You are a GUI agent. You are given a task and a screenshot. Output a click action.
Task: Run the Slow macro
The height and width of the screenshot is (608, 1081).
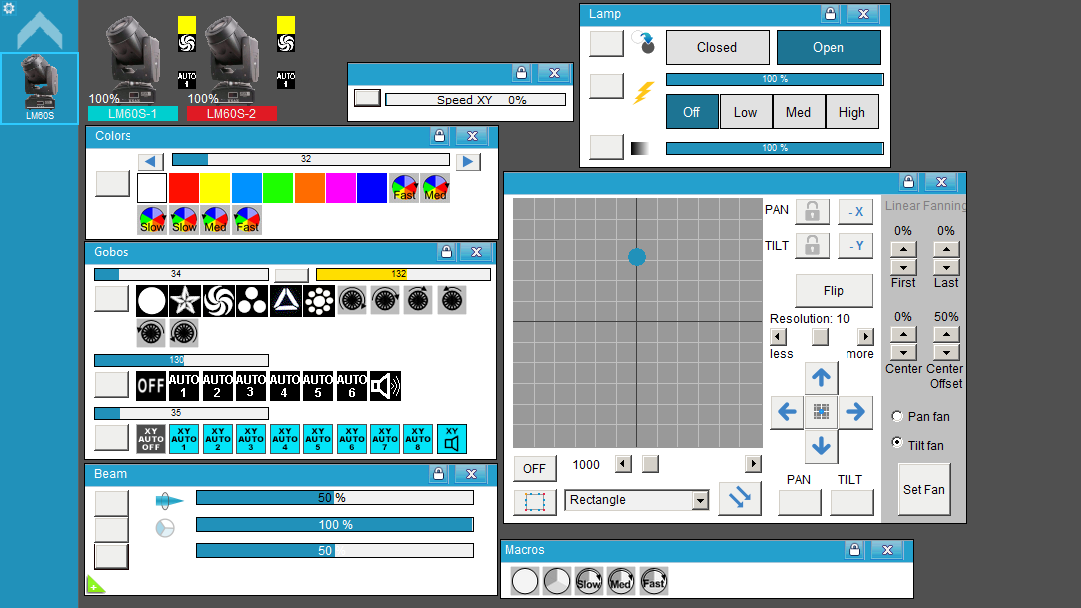click(588, 581)
